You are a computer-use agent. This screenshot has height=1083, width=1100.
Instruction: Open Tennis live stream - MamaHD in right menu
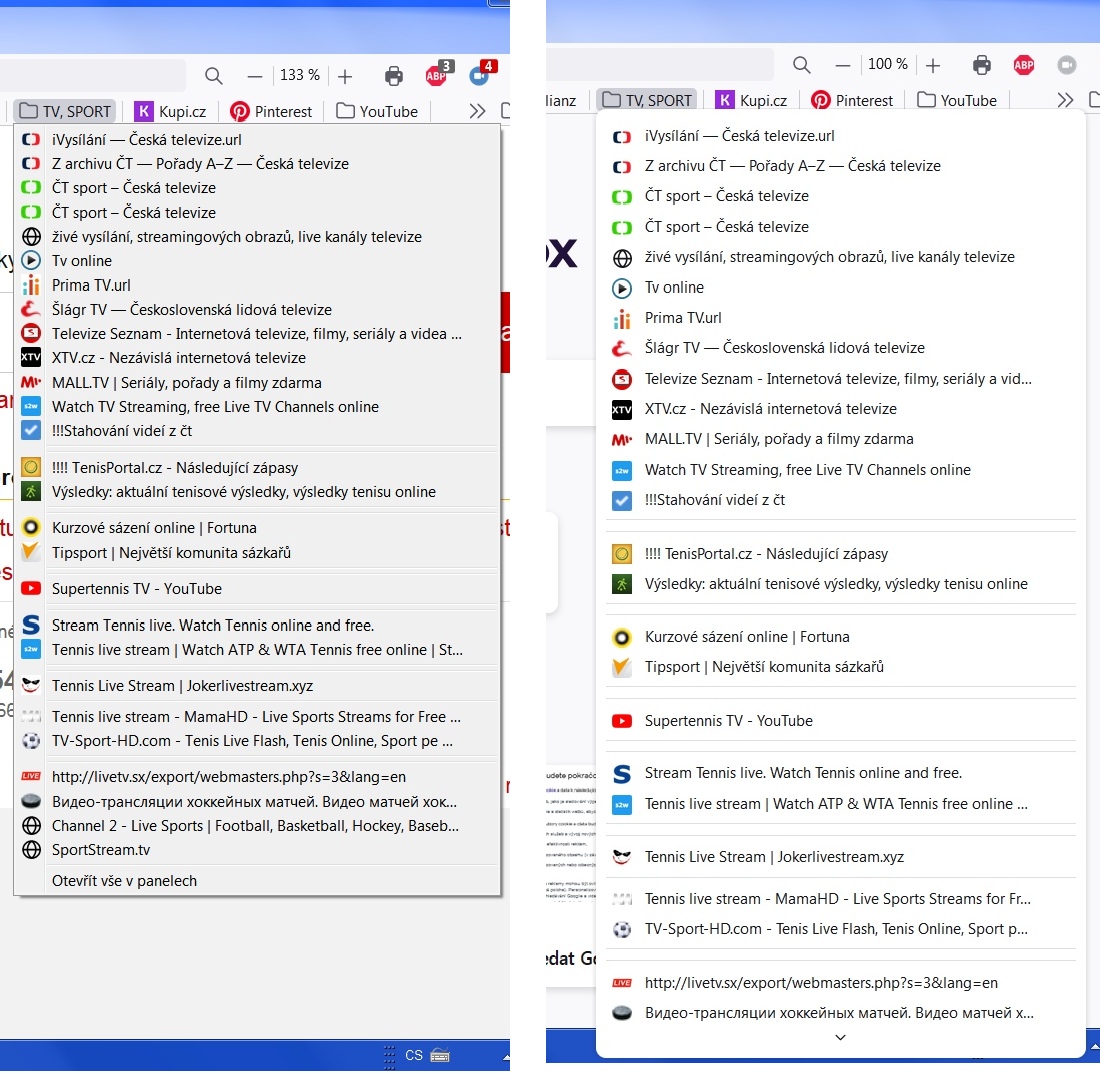[x=840, y=899]
